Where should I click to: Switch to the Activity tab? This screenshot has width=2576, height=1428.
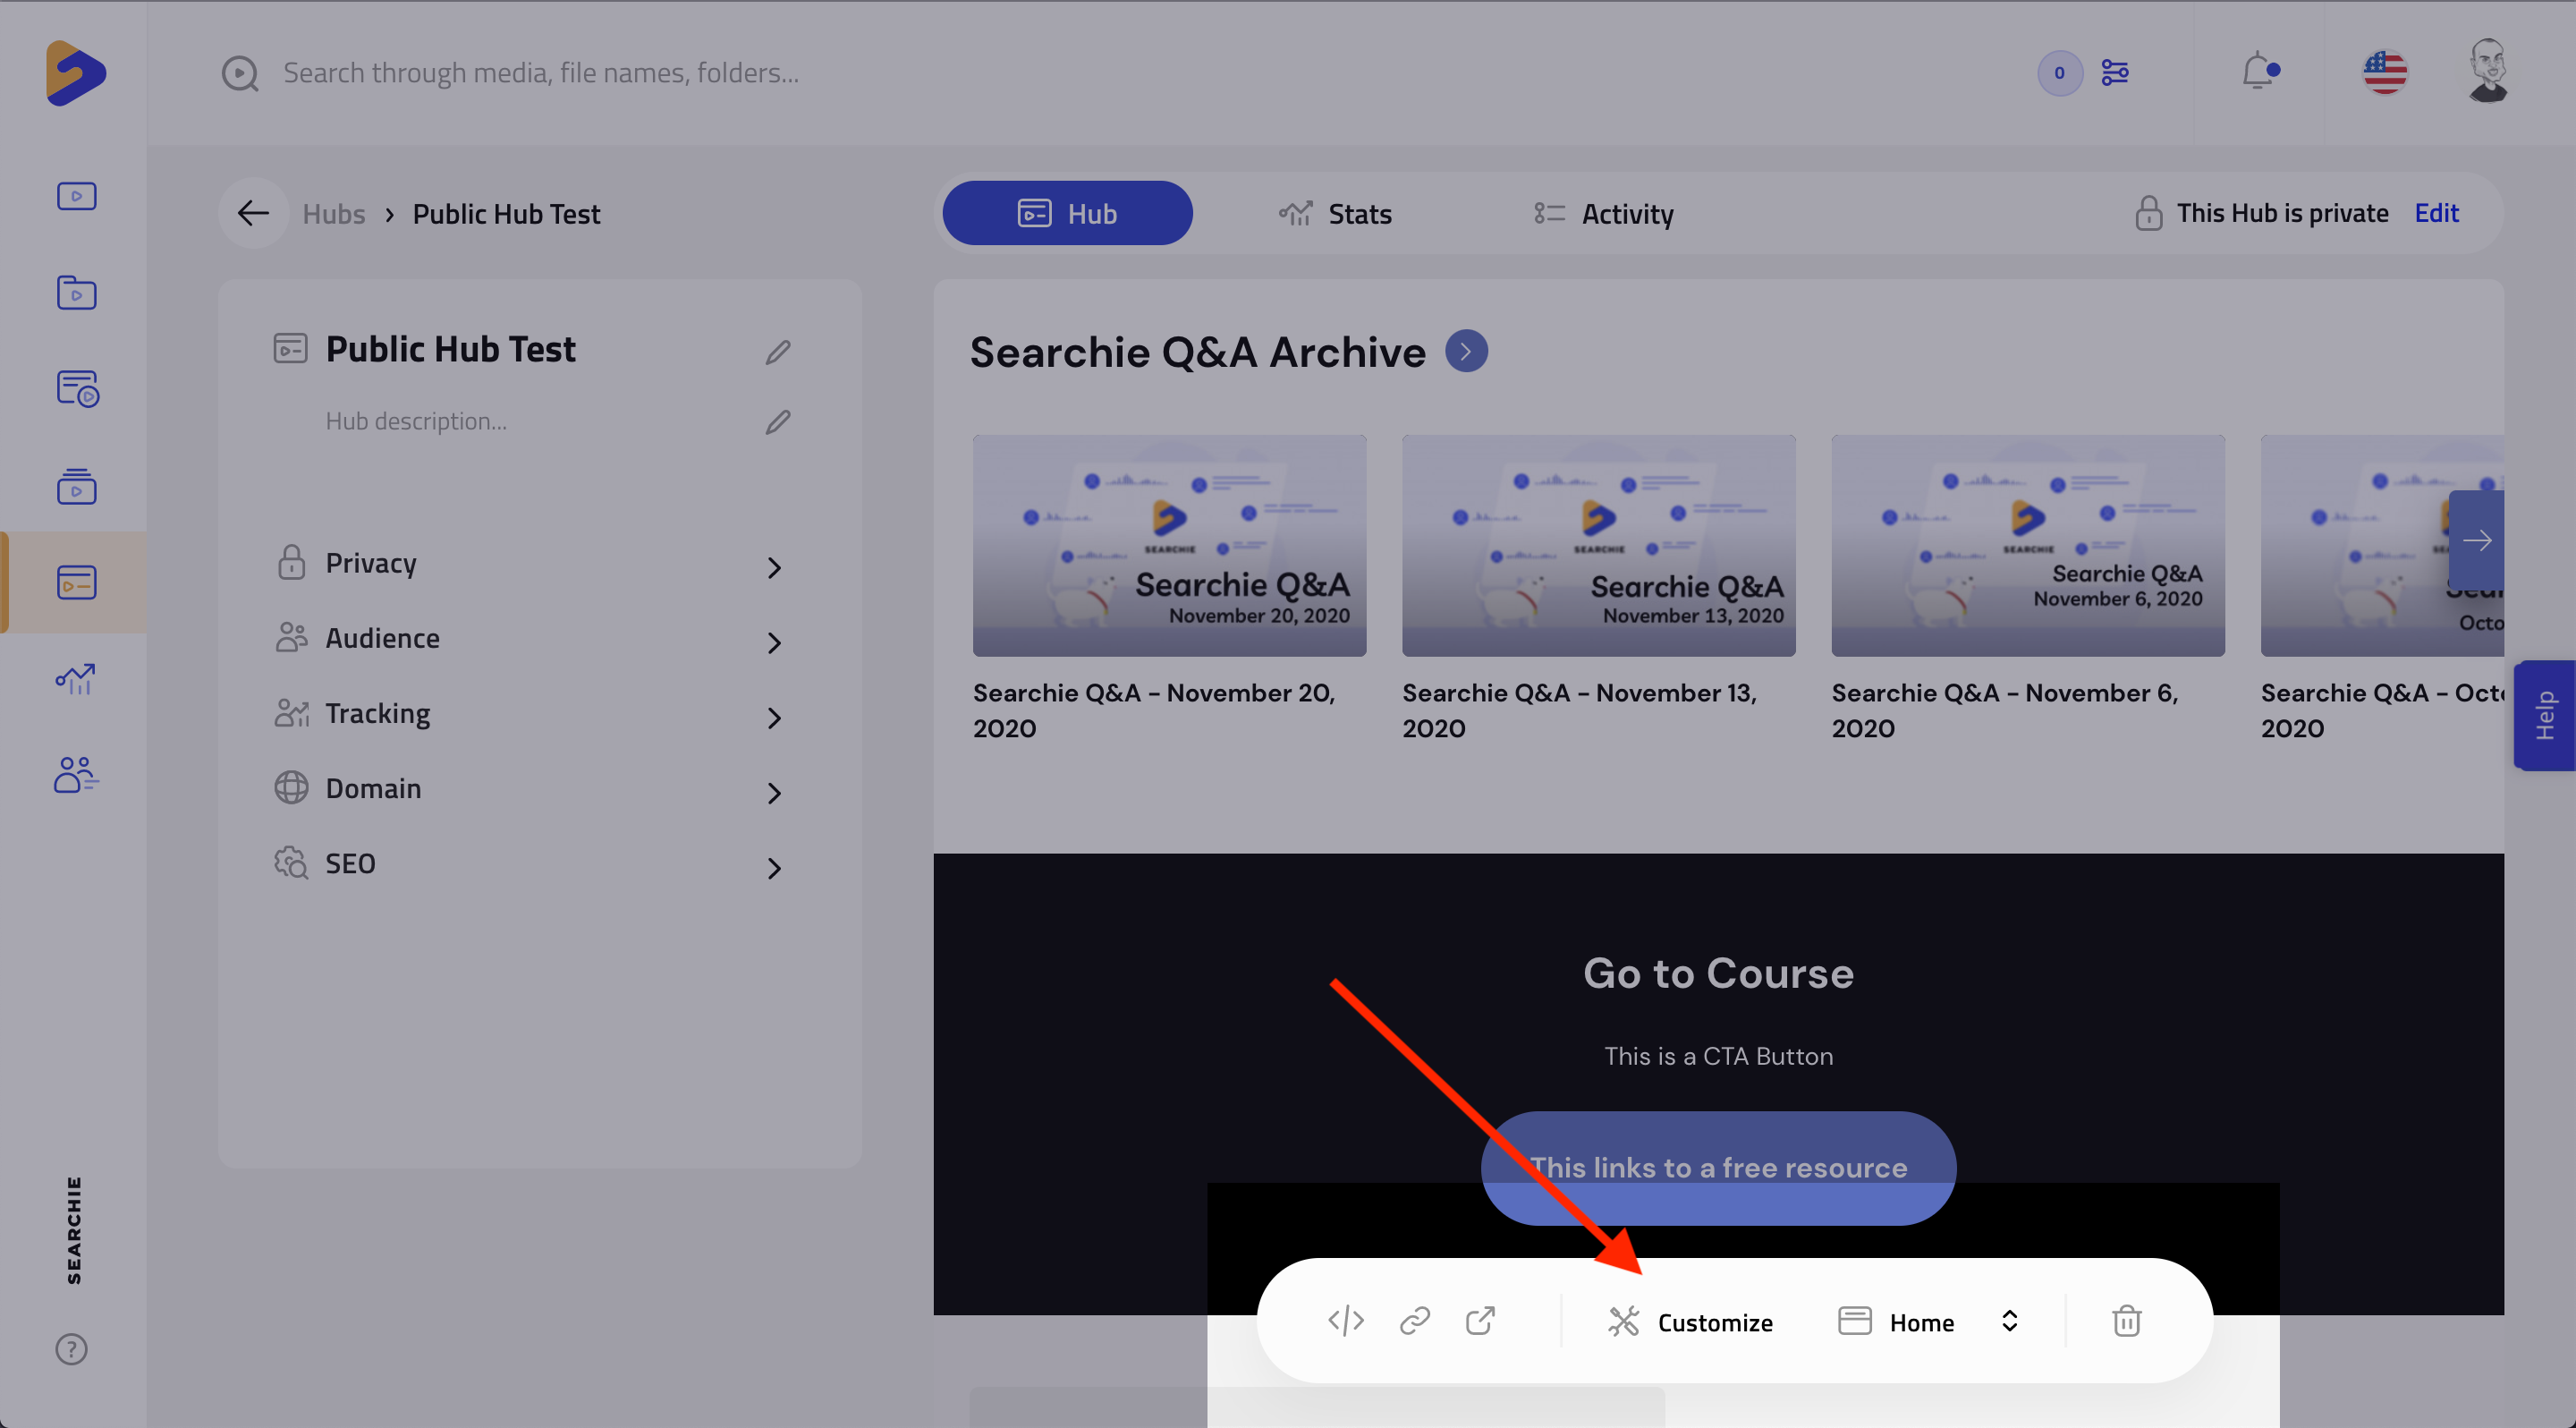coord(1603,214)
